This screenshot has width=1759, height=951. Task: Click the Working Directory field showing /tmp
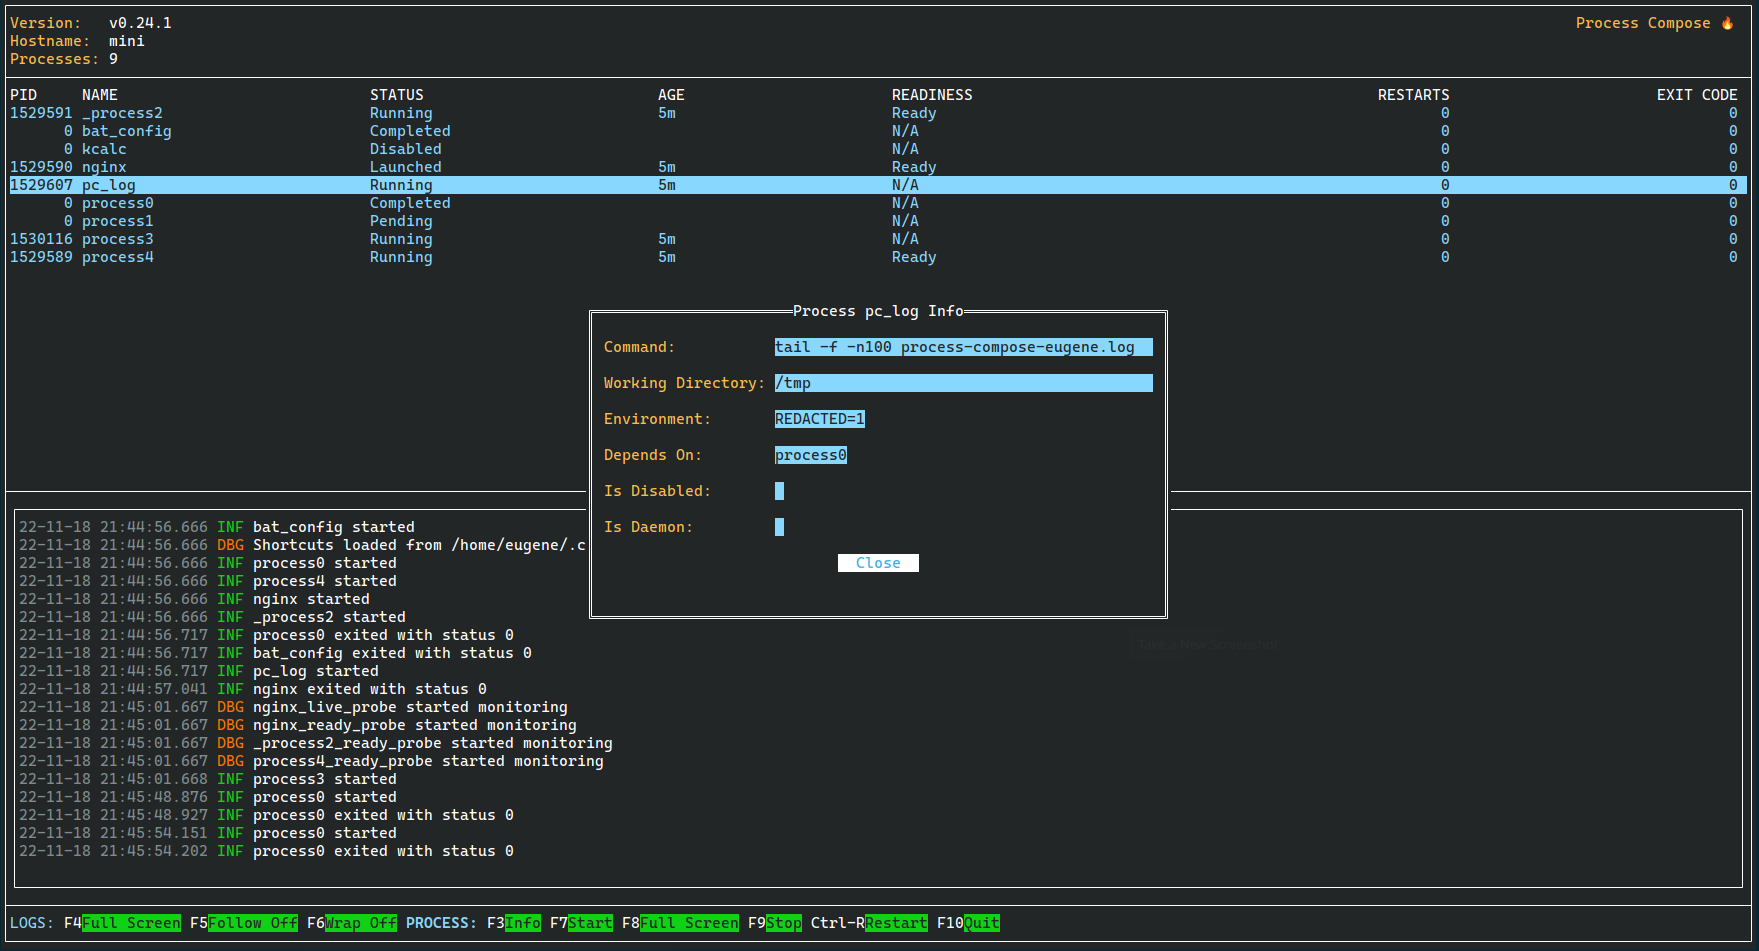point(963,383)
